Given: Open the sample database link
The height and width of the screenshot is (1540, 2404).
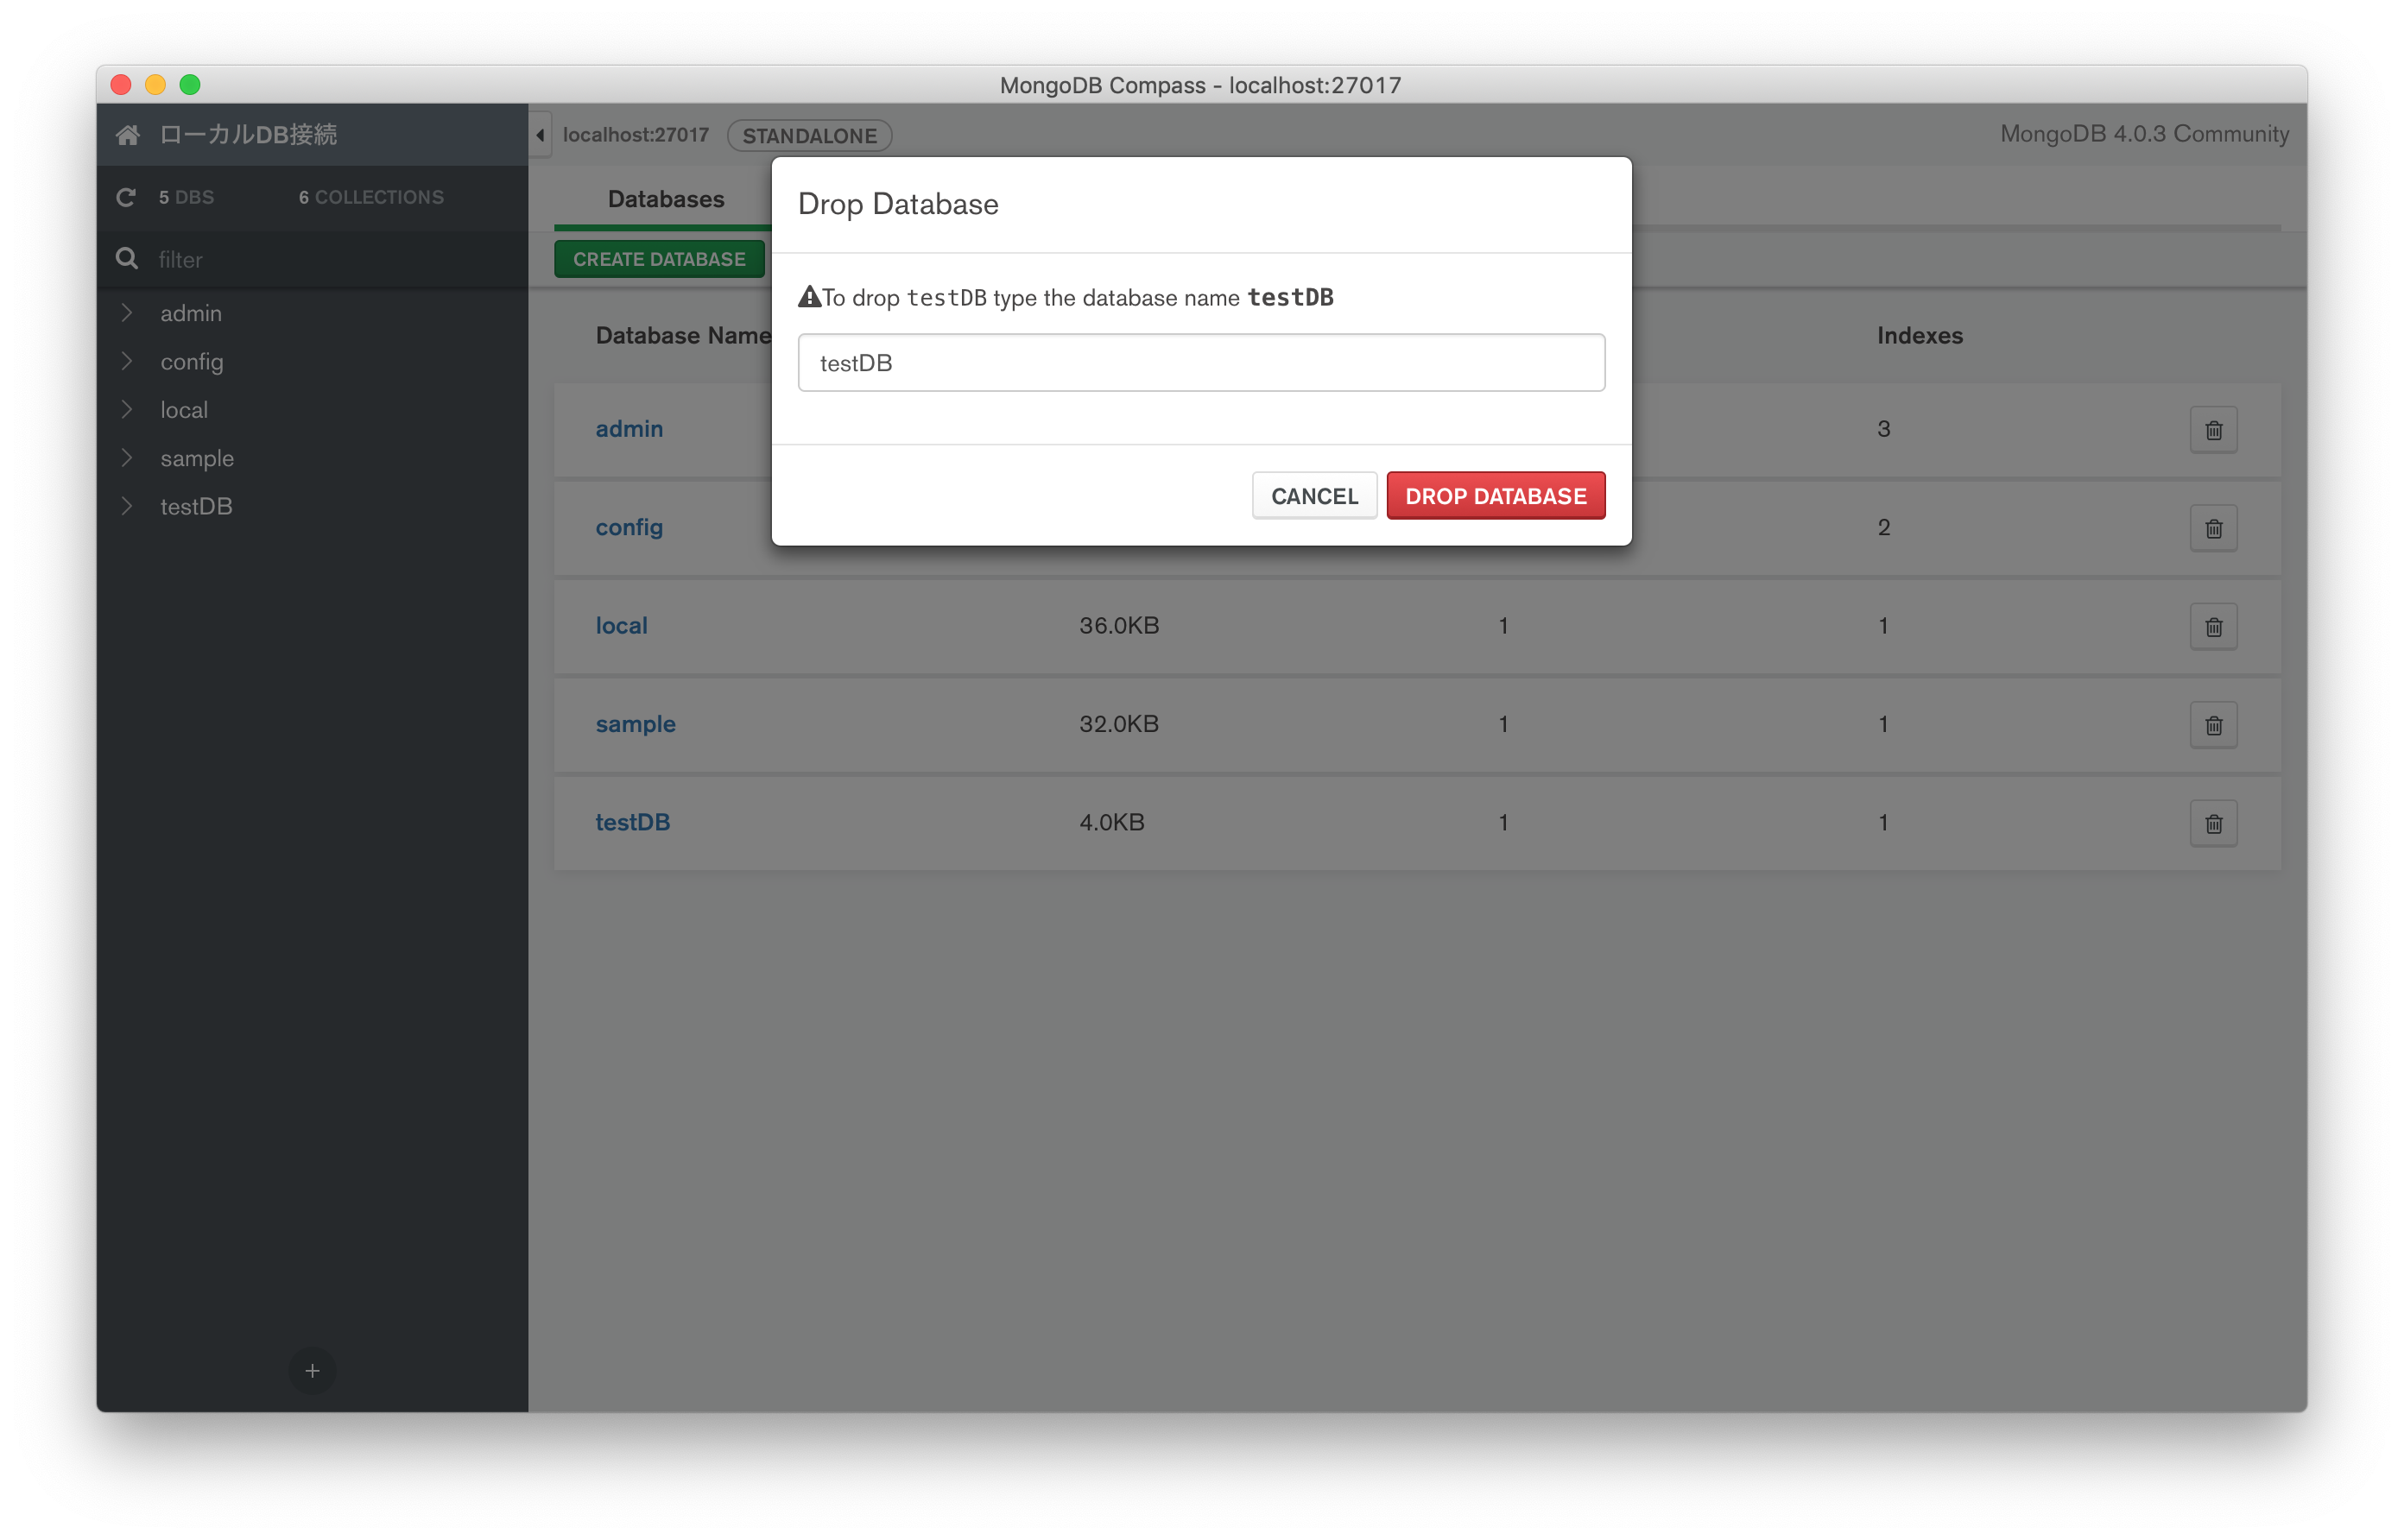Looking at the screenshot, I should pos(636,724).
